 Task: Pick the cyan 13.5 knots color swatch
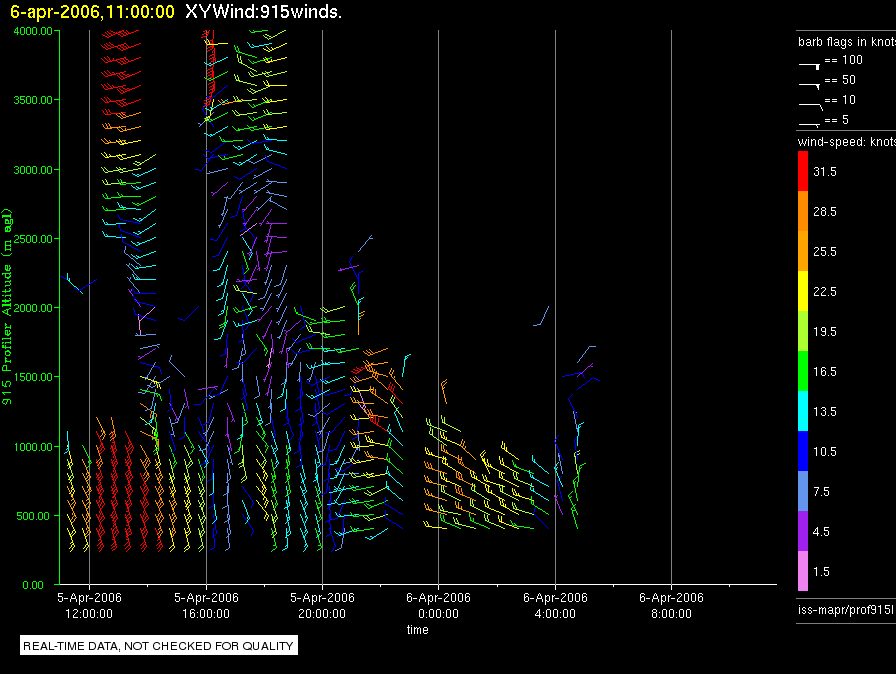(802, 411)
